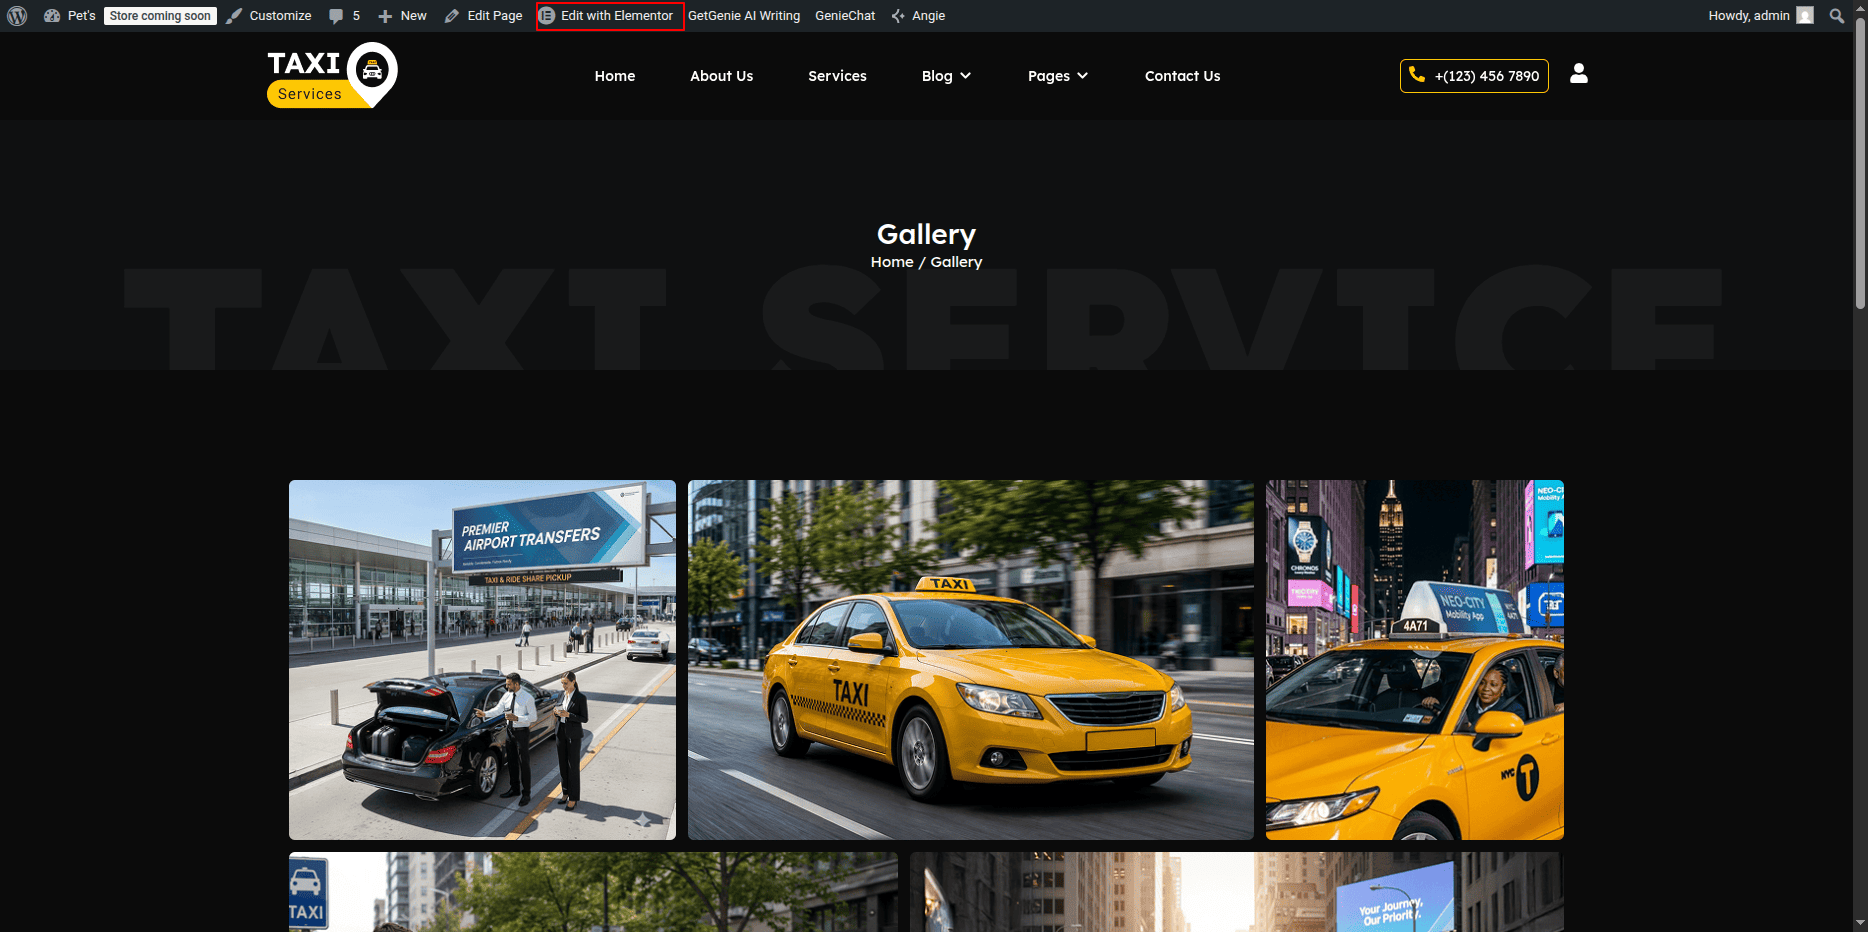
Task: Click the page vertical scrollbar thumb
Action: point(1860,165)
